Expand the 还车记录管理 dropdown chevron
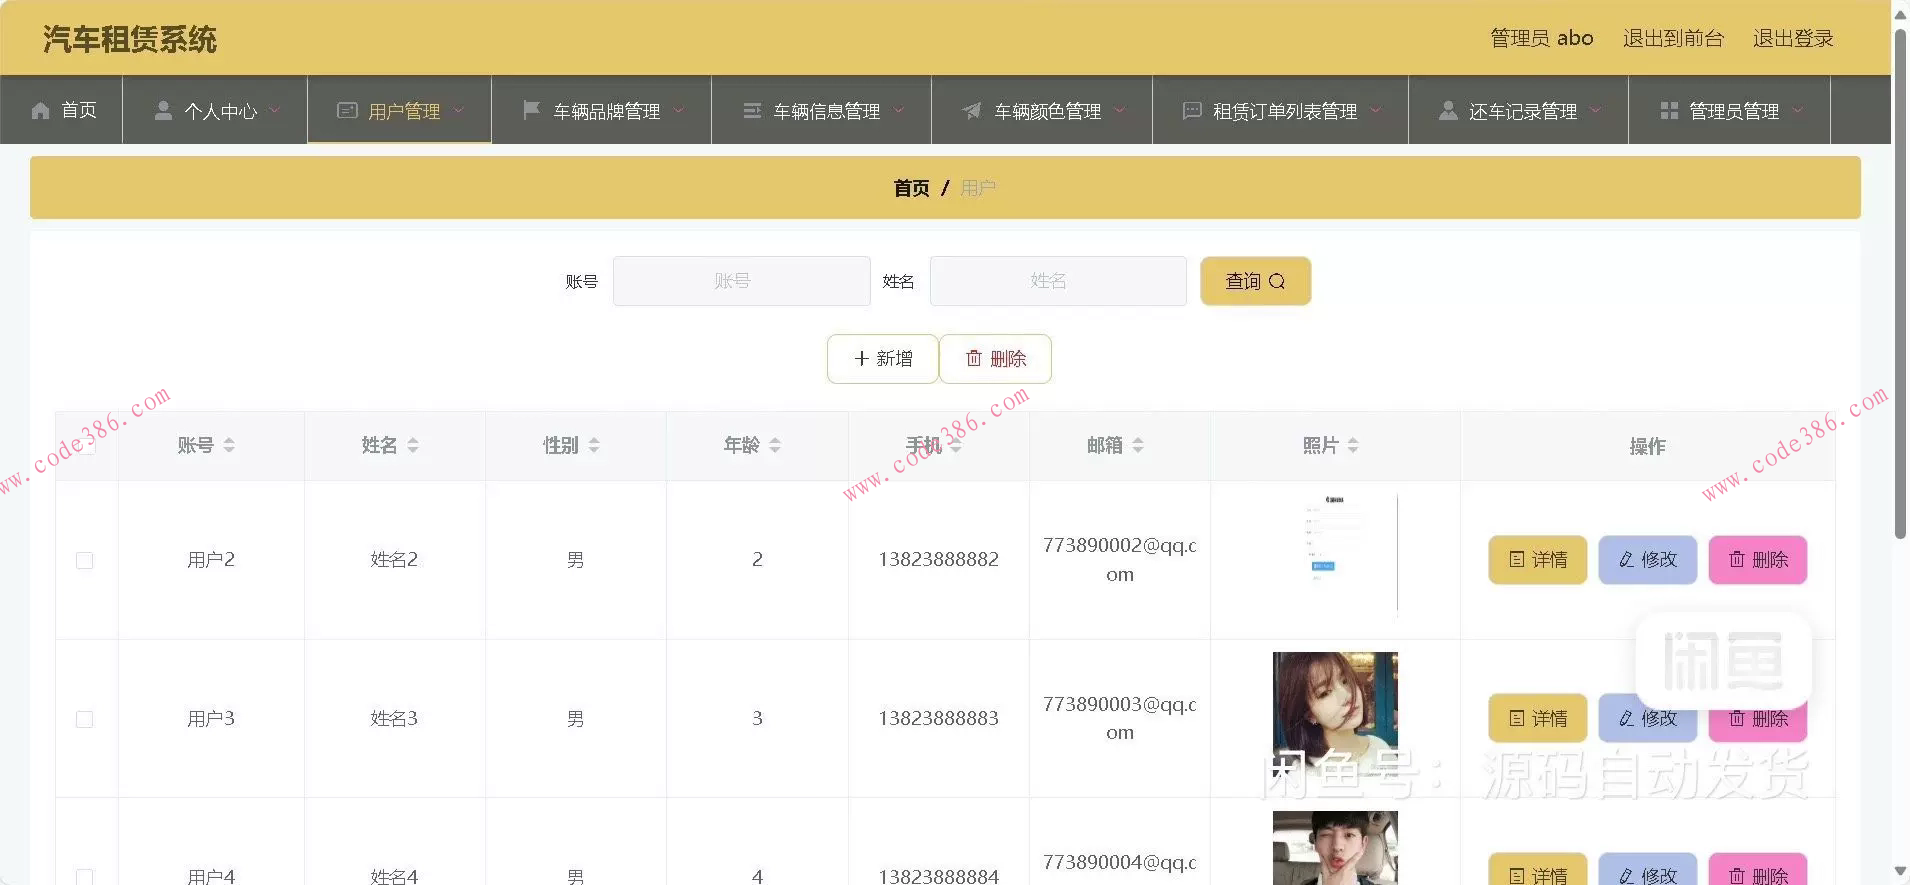The width and height of the screenshot is (1910, 885). (x=1595, y=111)
